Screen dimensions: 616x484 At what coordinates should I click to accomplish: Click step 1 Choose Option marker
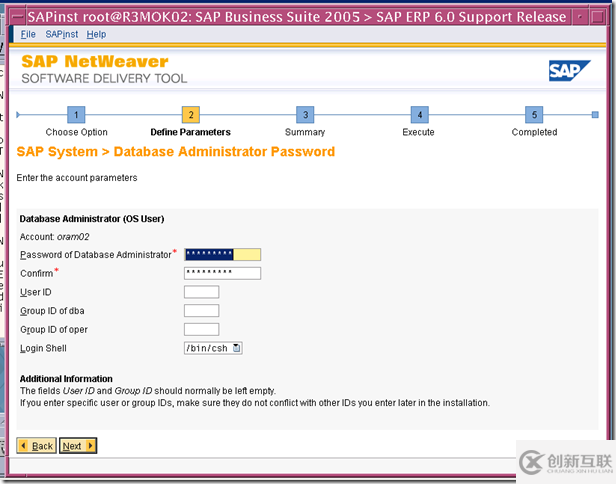point(76,115)
